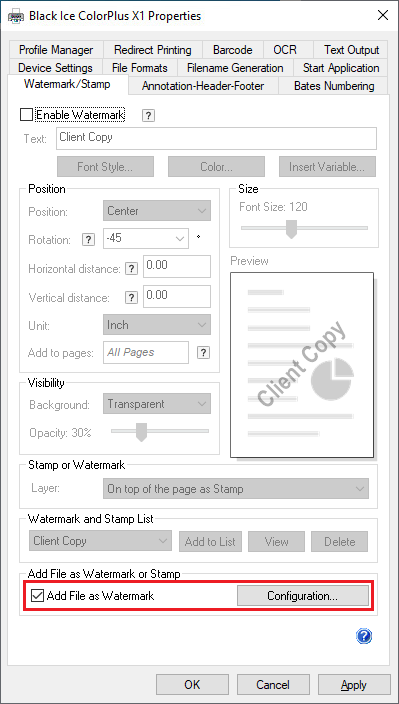The image size is (399, 704).
Task: Switch to the Profile Manager tab
Action: pos(56,50)
